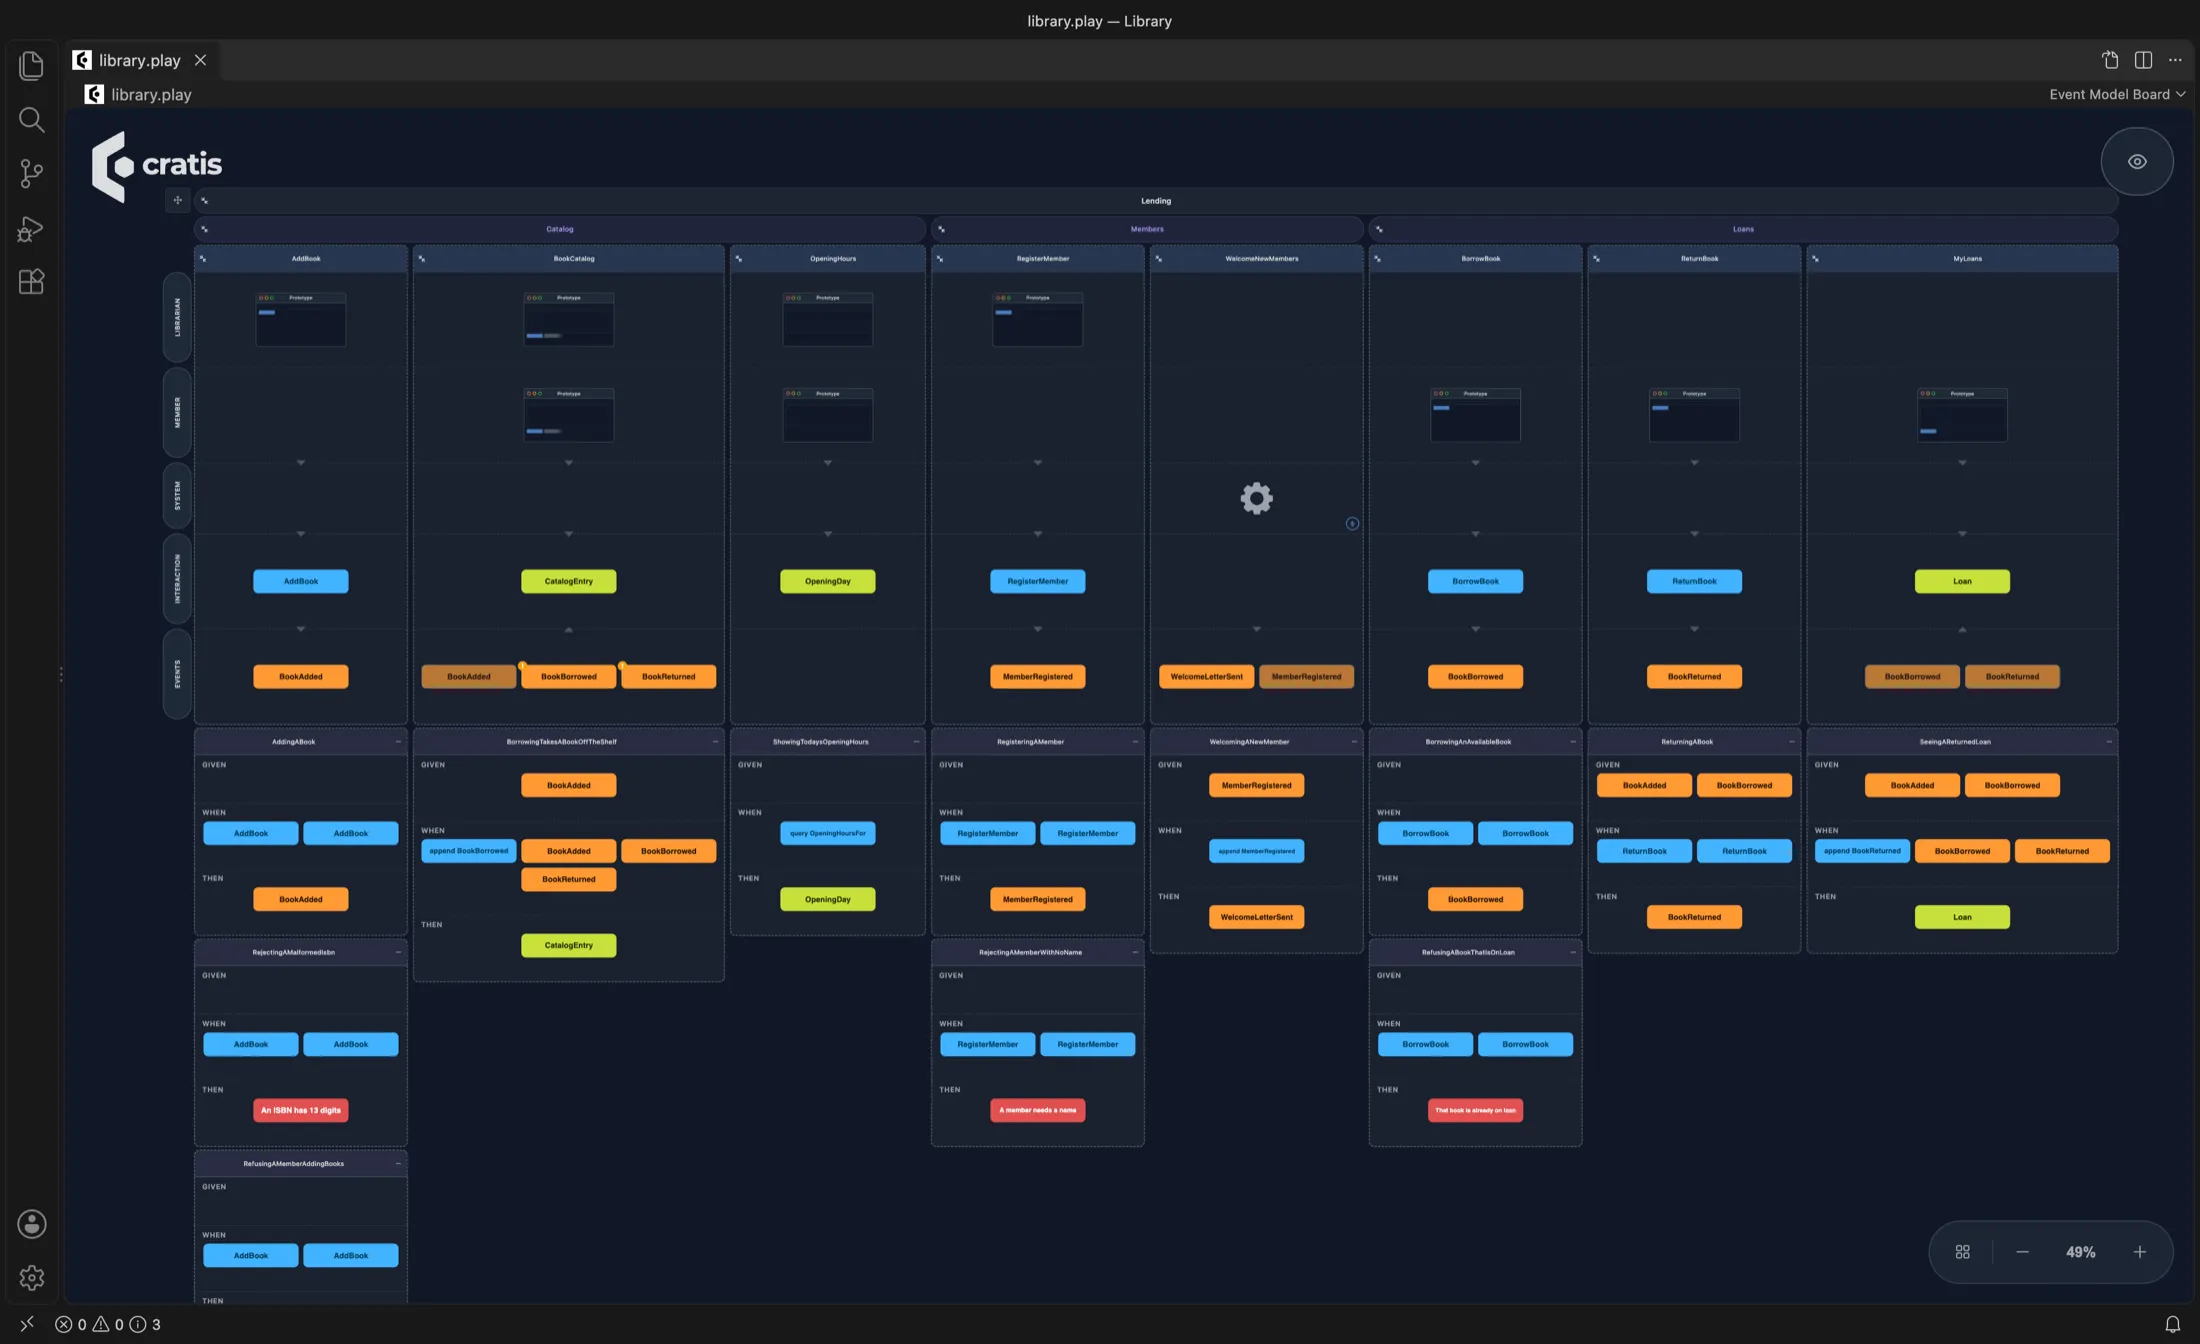The height and width of the screenshot is (1344, 2200).
Task: Open the Explorer view in activity bar
Action: pos(31,65)
